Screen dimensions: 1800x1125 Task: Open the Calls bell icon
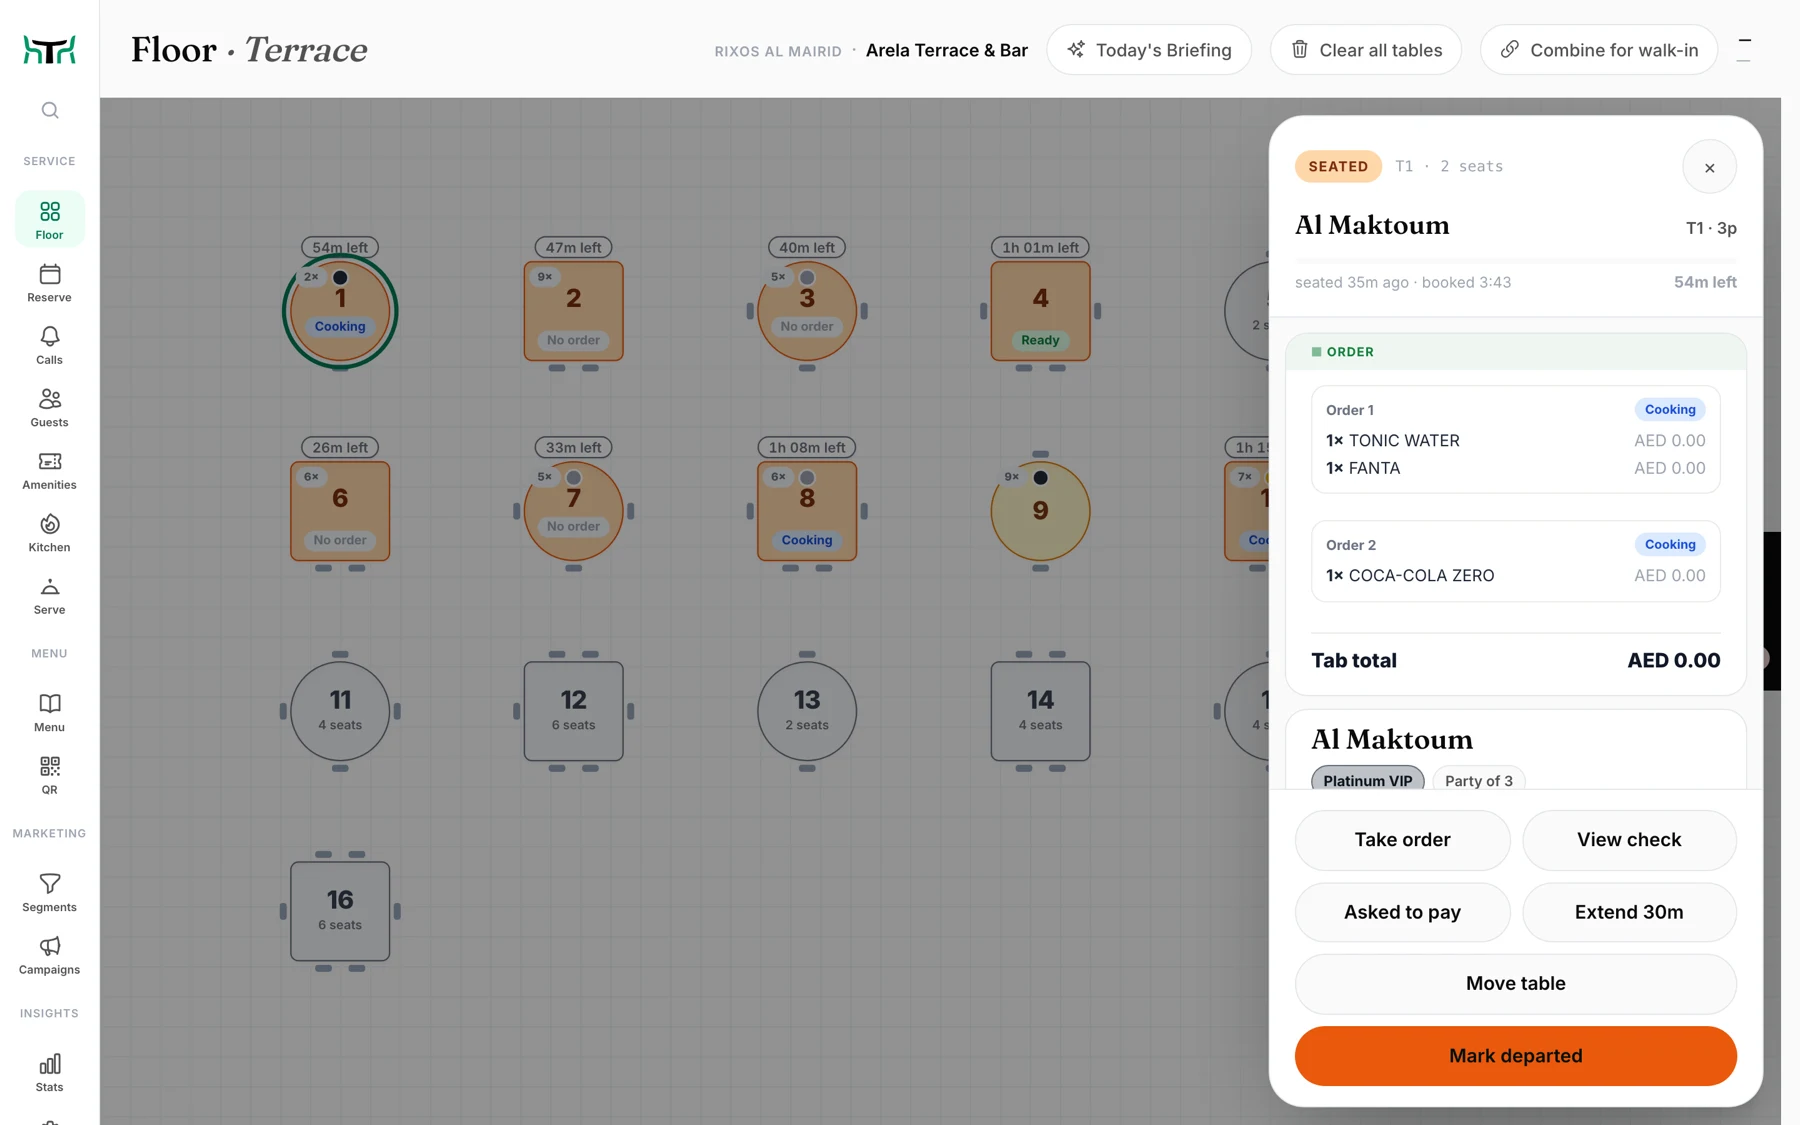[49, 336]
